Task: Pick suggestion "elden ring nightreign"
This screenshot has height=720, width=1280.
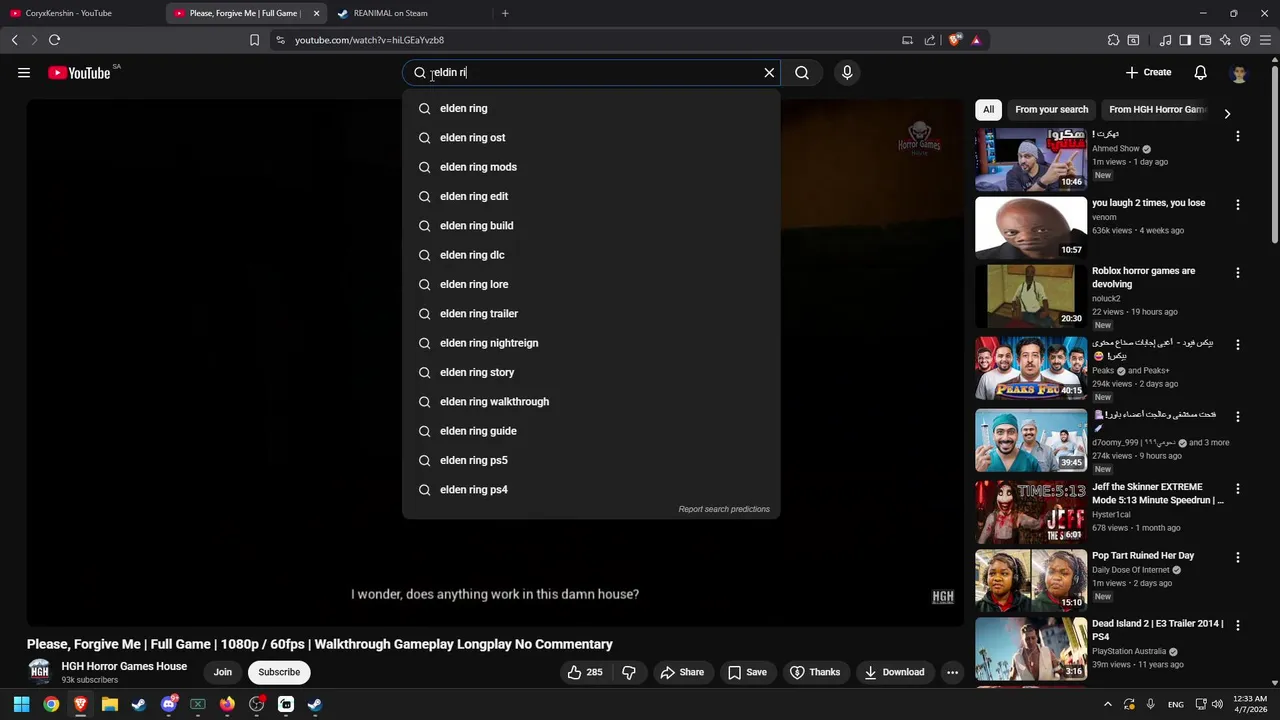Action: pos(591,343)
